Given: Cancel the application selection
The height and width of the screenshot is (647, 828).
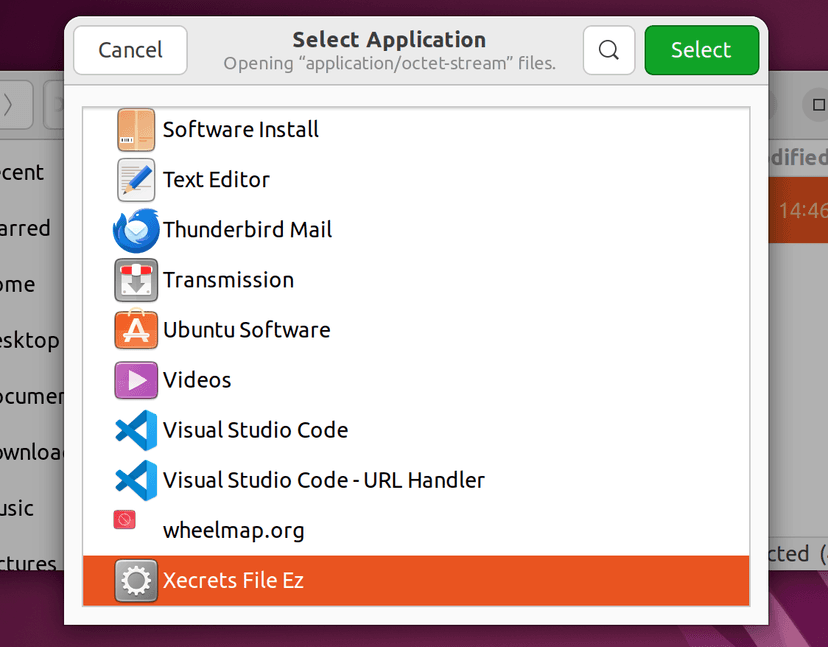Looking at the screenshot, I should (x=130, y=50).
